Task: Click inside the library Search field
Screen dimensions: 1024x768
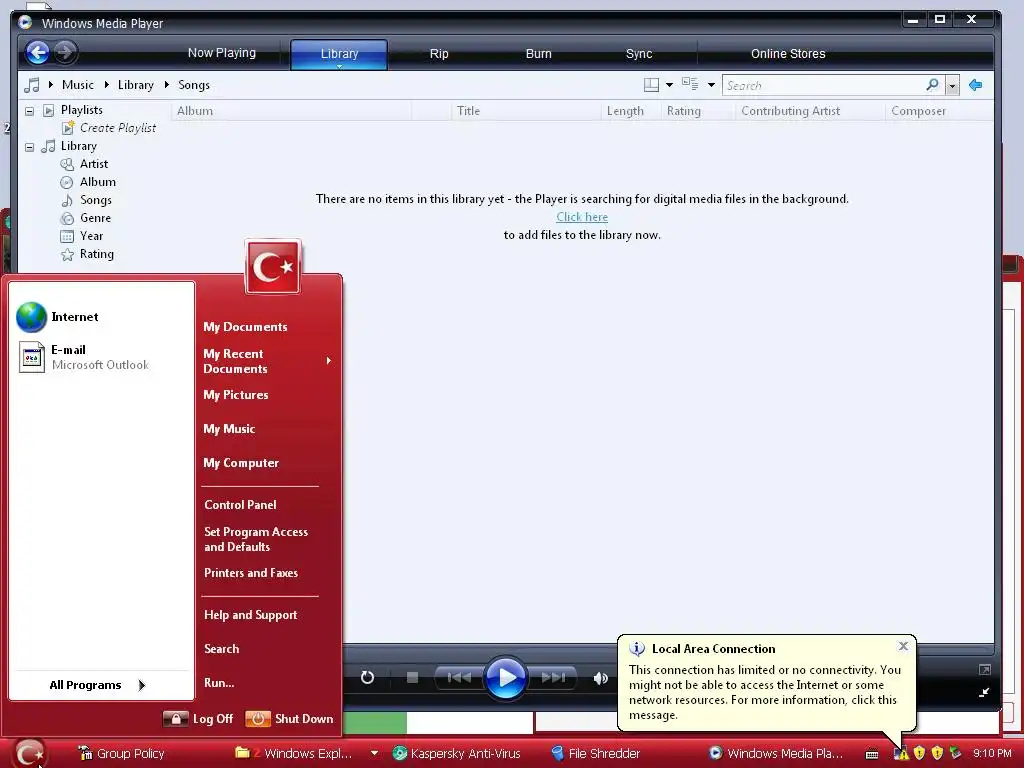Action: pos(823,86)
